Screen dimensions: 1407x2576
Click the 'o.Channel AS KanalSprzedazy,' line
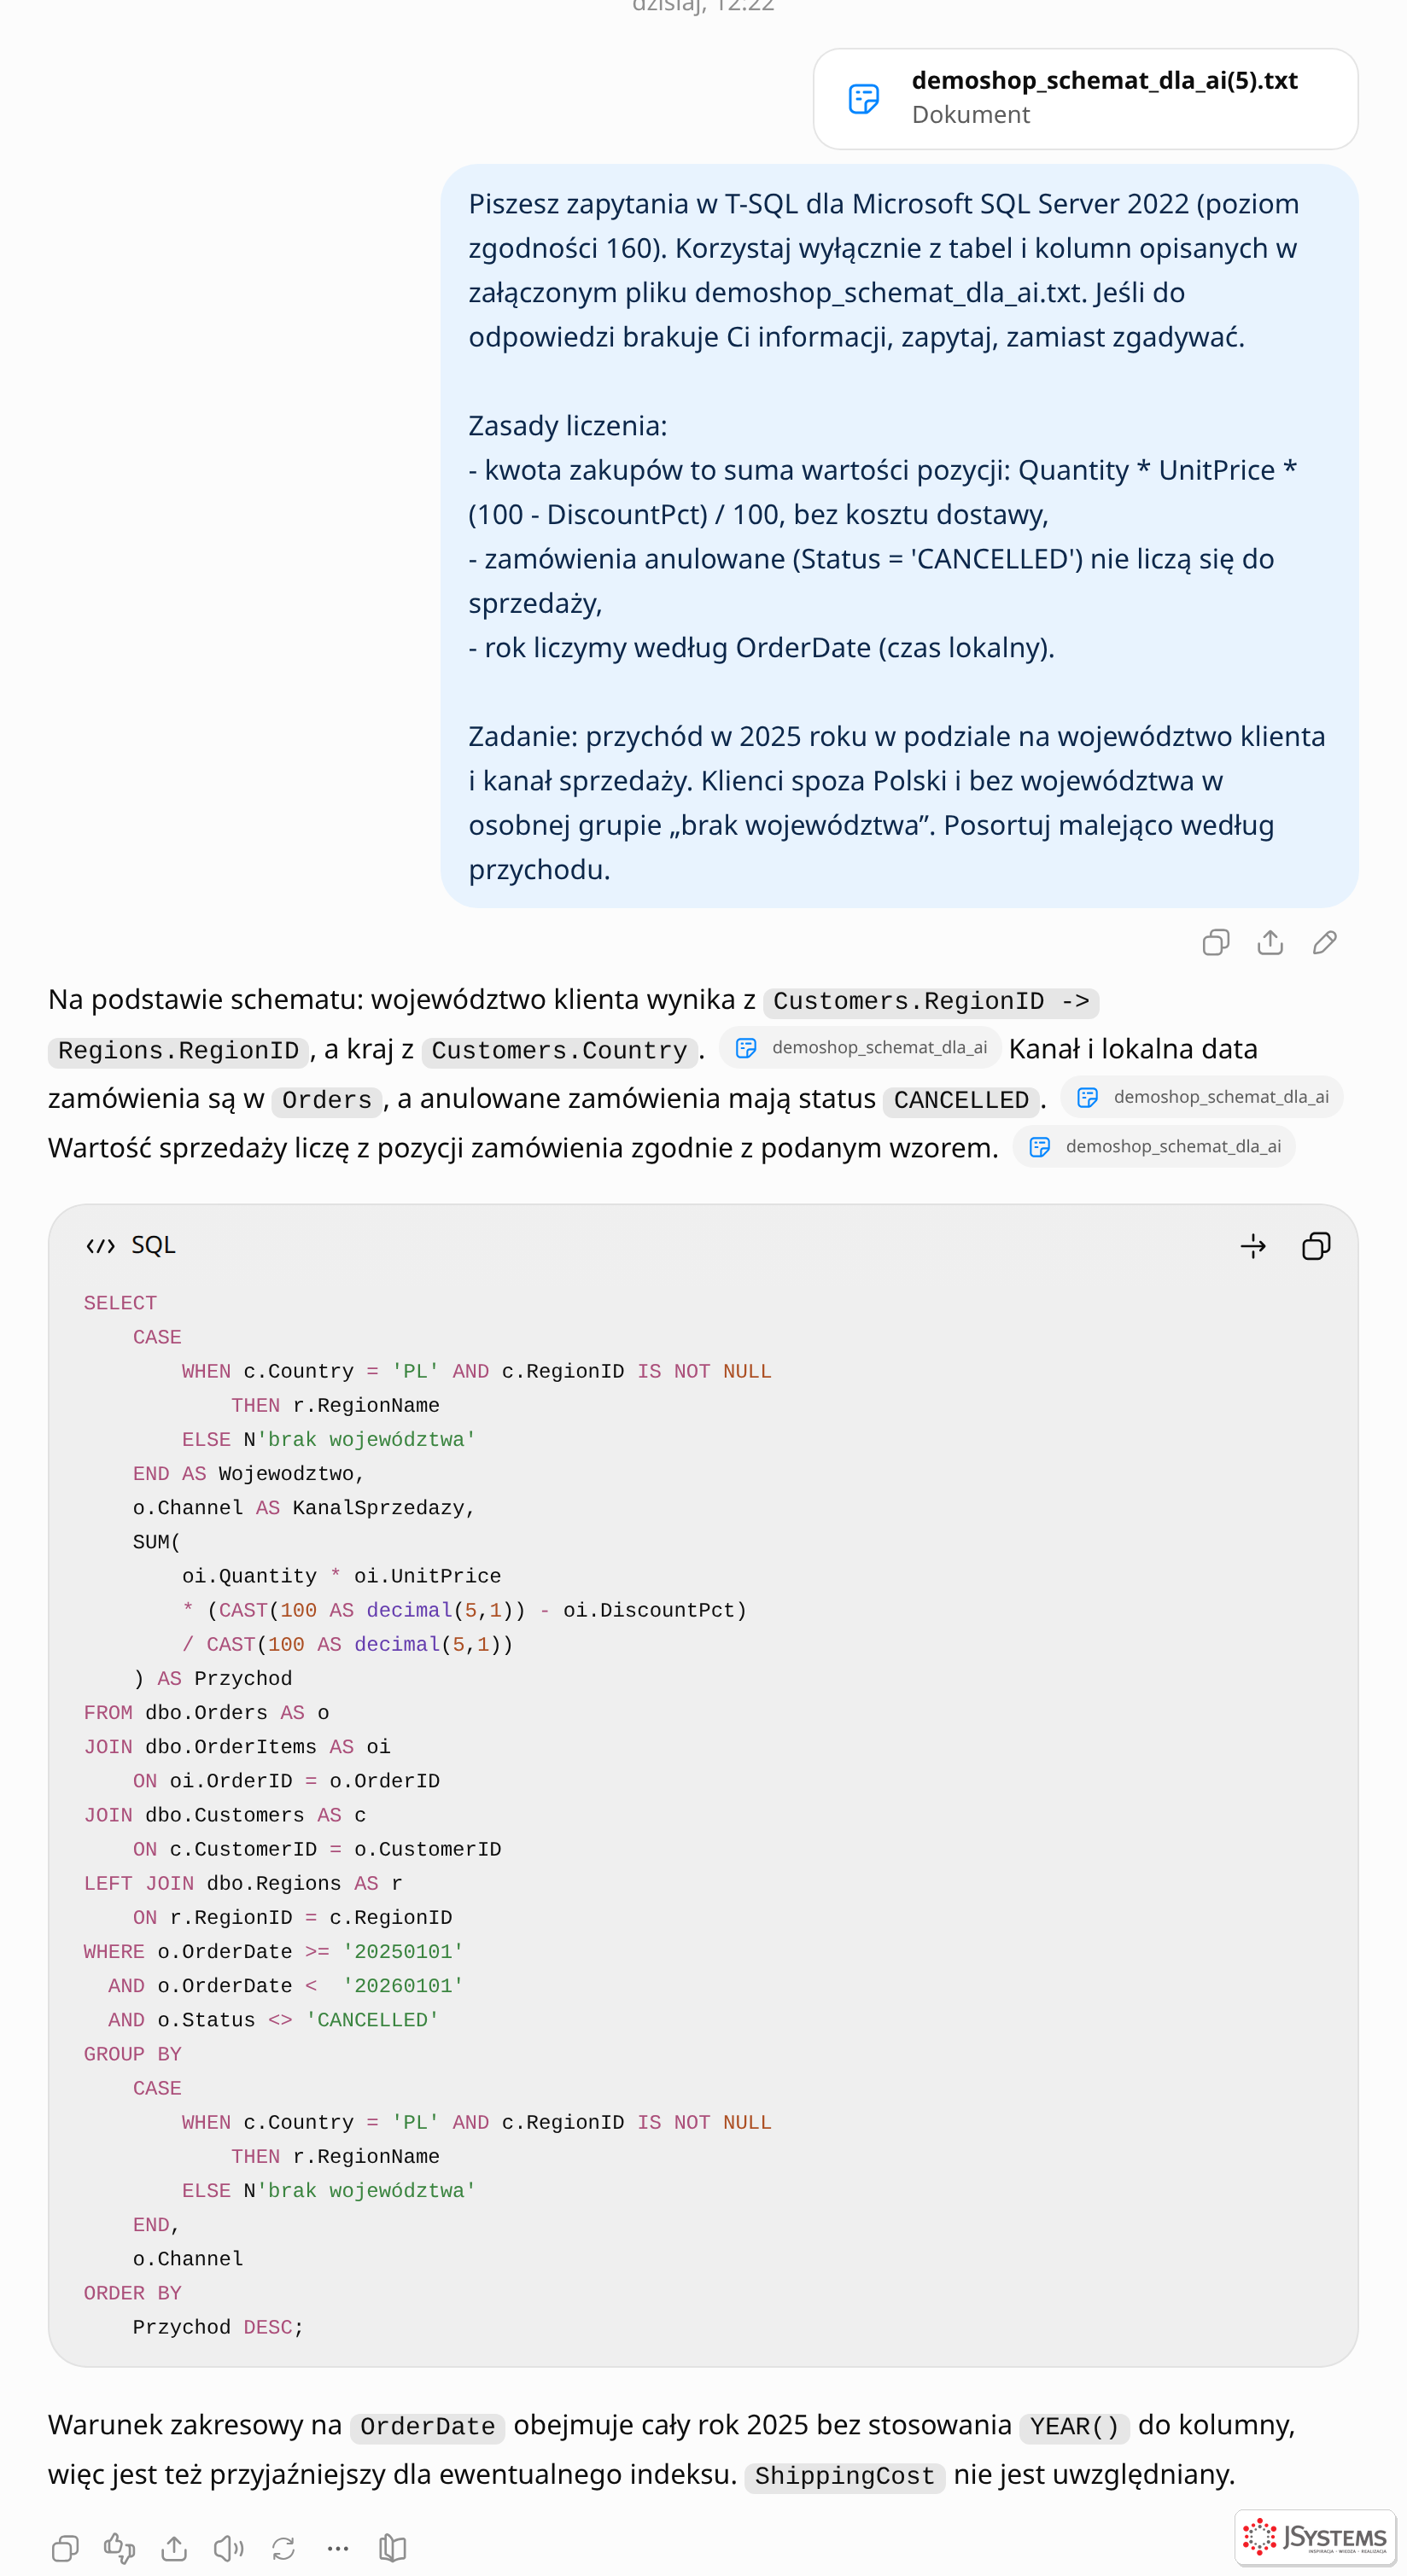click(304, 1507)
